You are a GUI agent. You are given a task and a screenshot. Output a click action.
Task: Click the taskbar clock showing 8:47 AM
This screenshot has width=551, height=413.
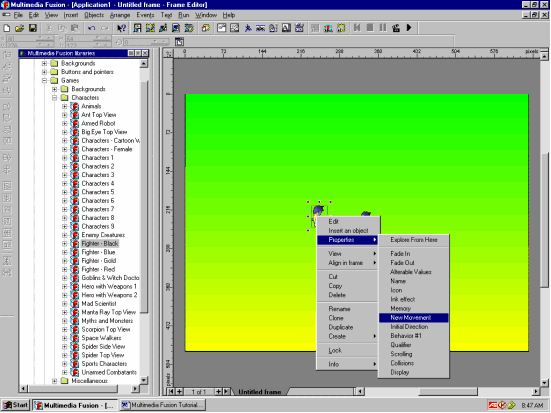pyautogui.click(x=532, y=406)
